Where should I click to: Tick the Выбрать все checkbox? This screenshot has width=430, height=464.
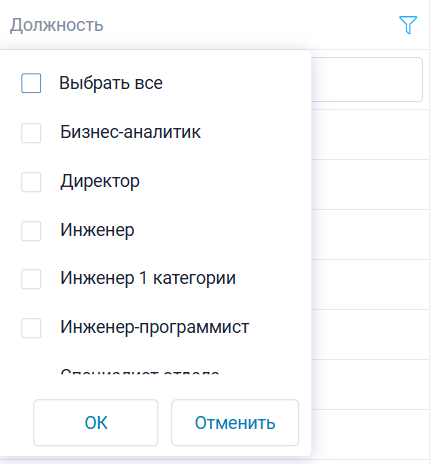(31, 83)
